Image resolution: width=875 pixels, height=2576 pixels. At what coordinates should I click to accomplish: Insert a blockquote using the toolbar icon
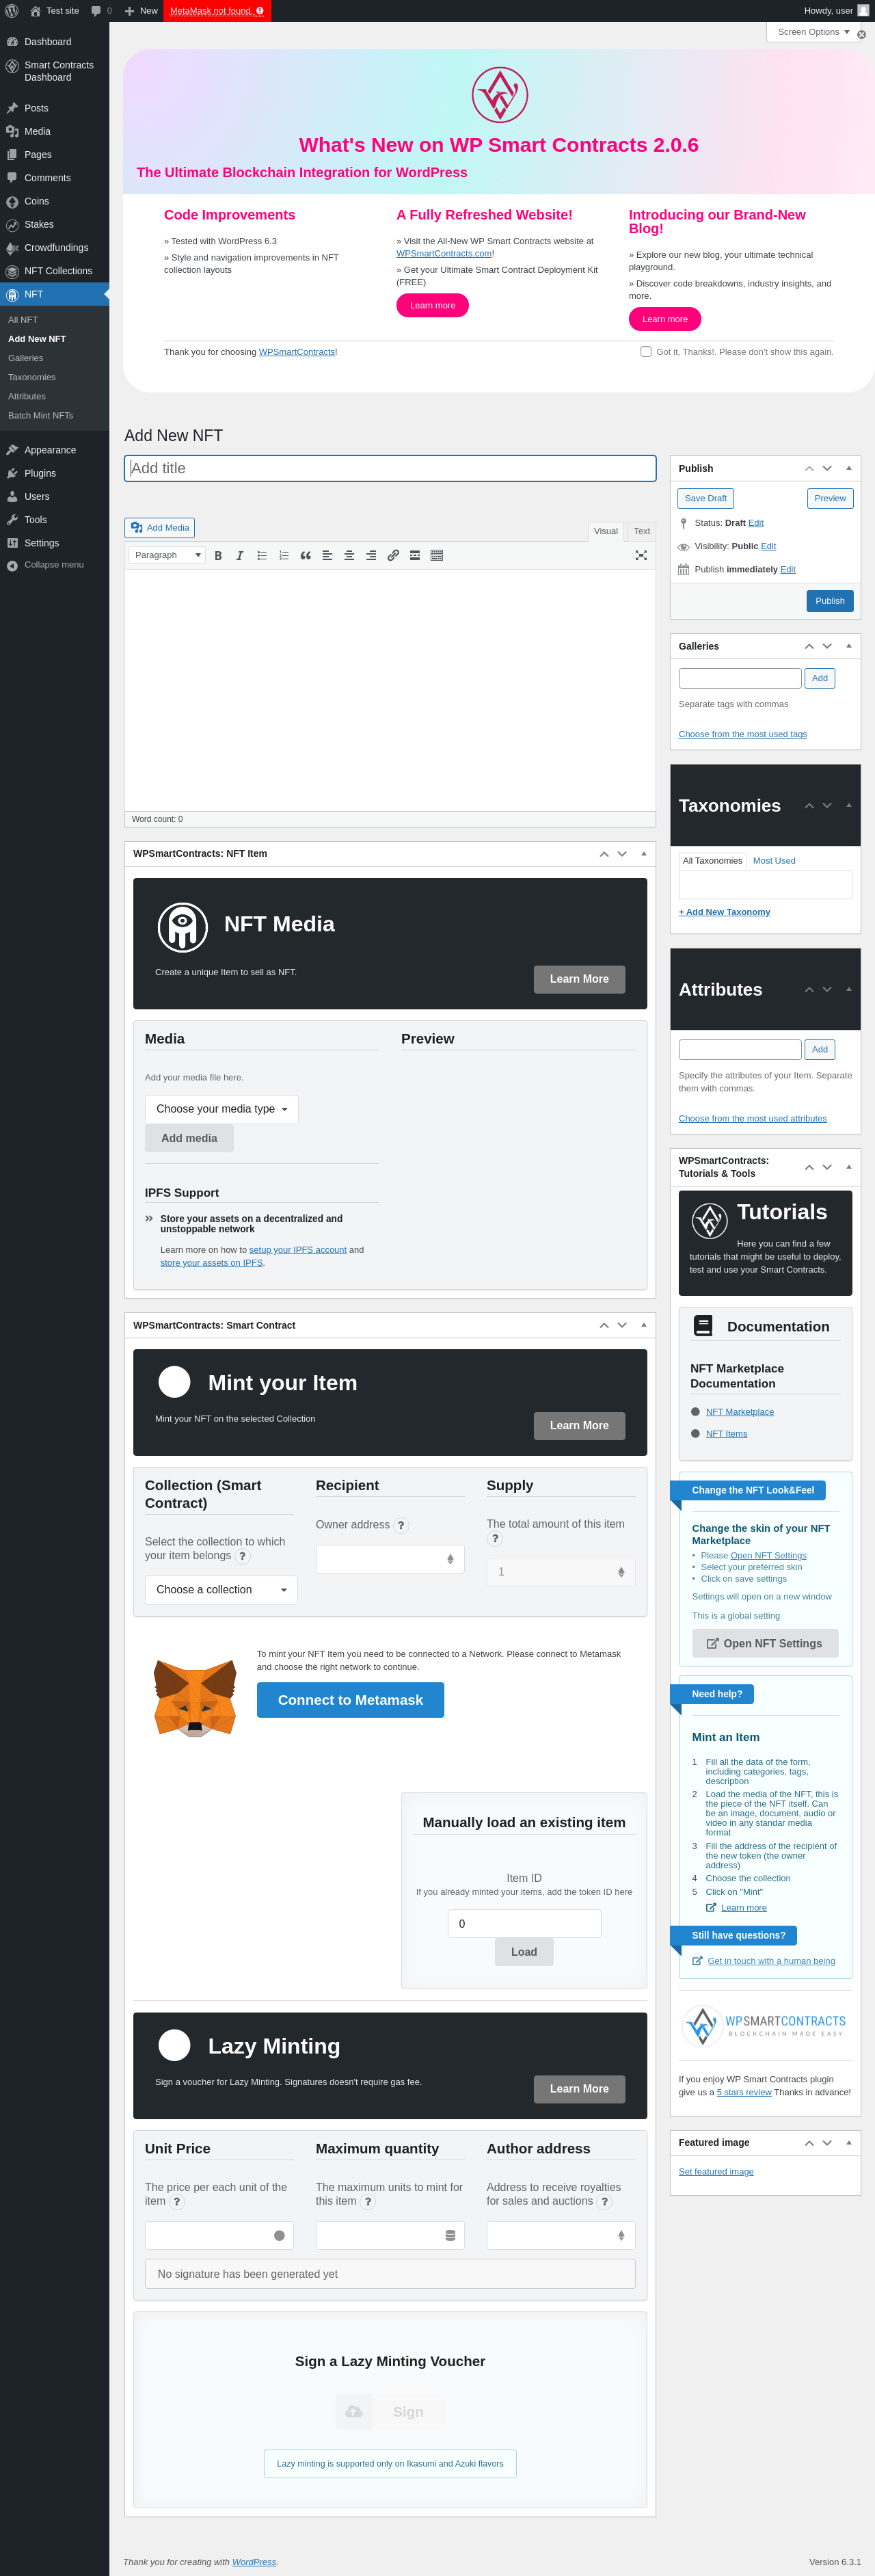pyautogui.click(x=306, y=555)
